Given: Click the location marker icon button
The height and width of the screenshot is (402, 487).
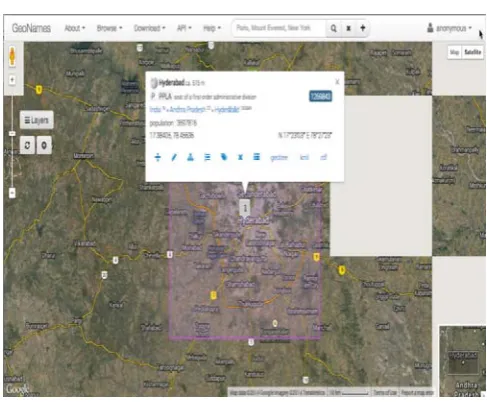Looking at the screenshot, I should point(44,145).
